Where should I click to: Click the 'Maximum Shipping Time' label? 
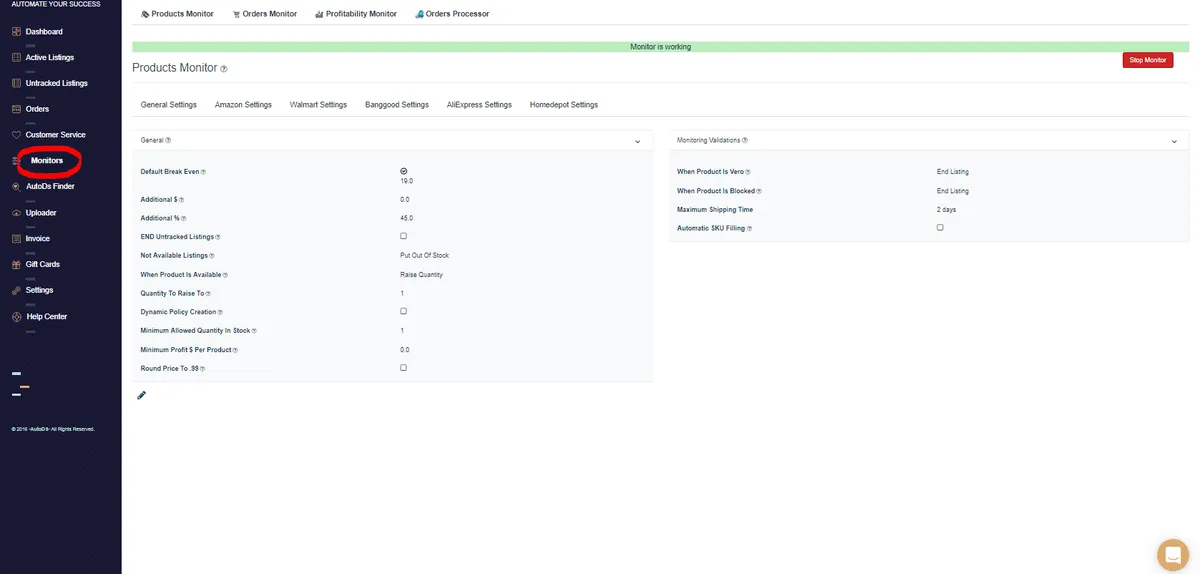(715, 210)
